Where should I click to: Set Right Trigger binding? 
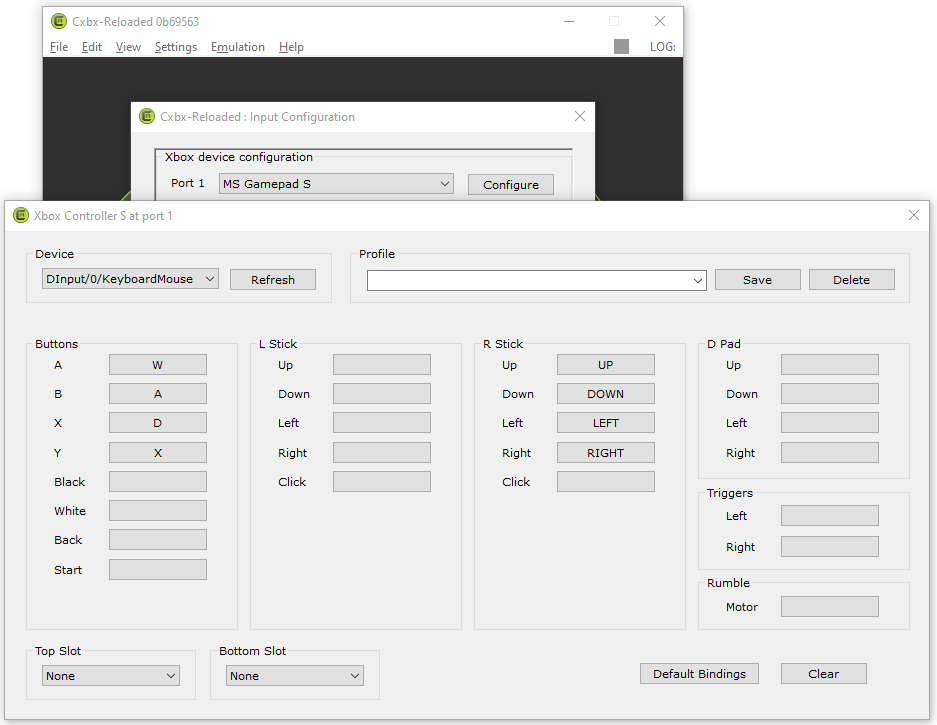[x=830, y=546]
